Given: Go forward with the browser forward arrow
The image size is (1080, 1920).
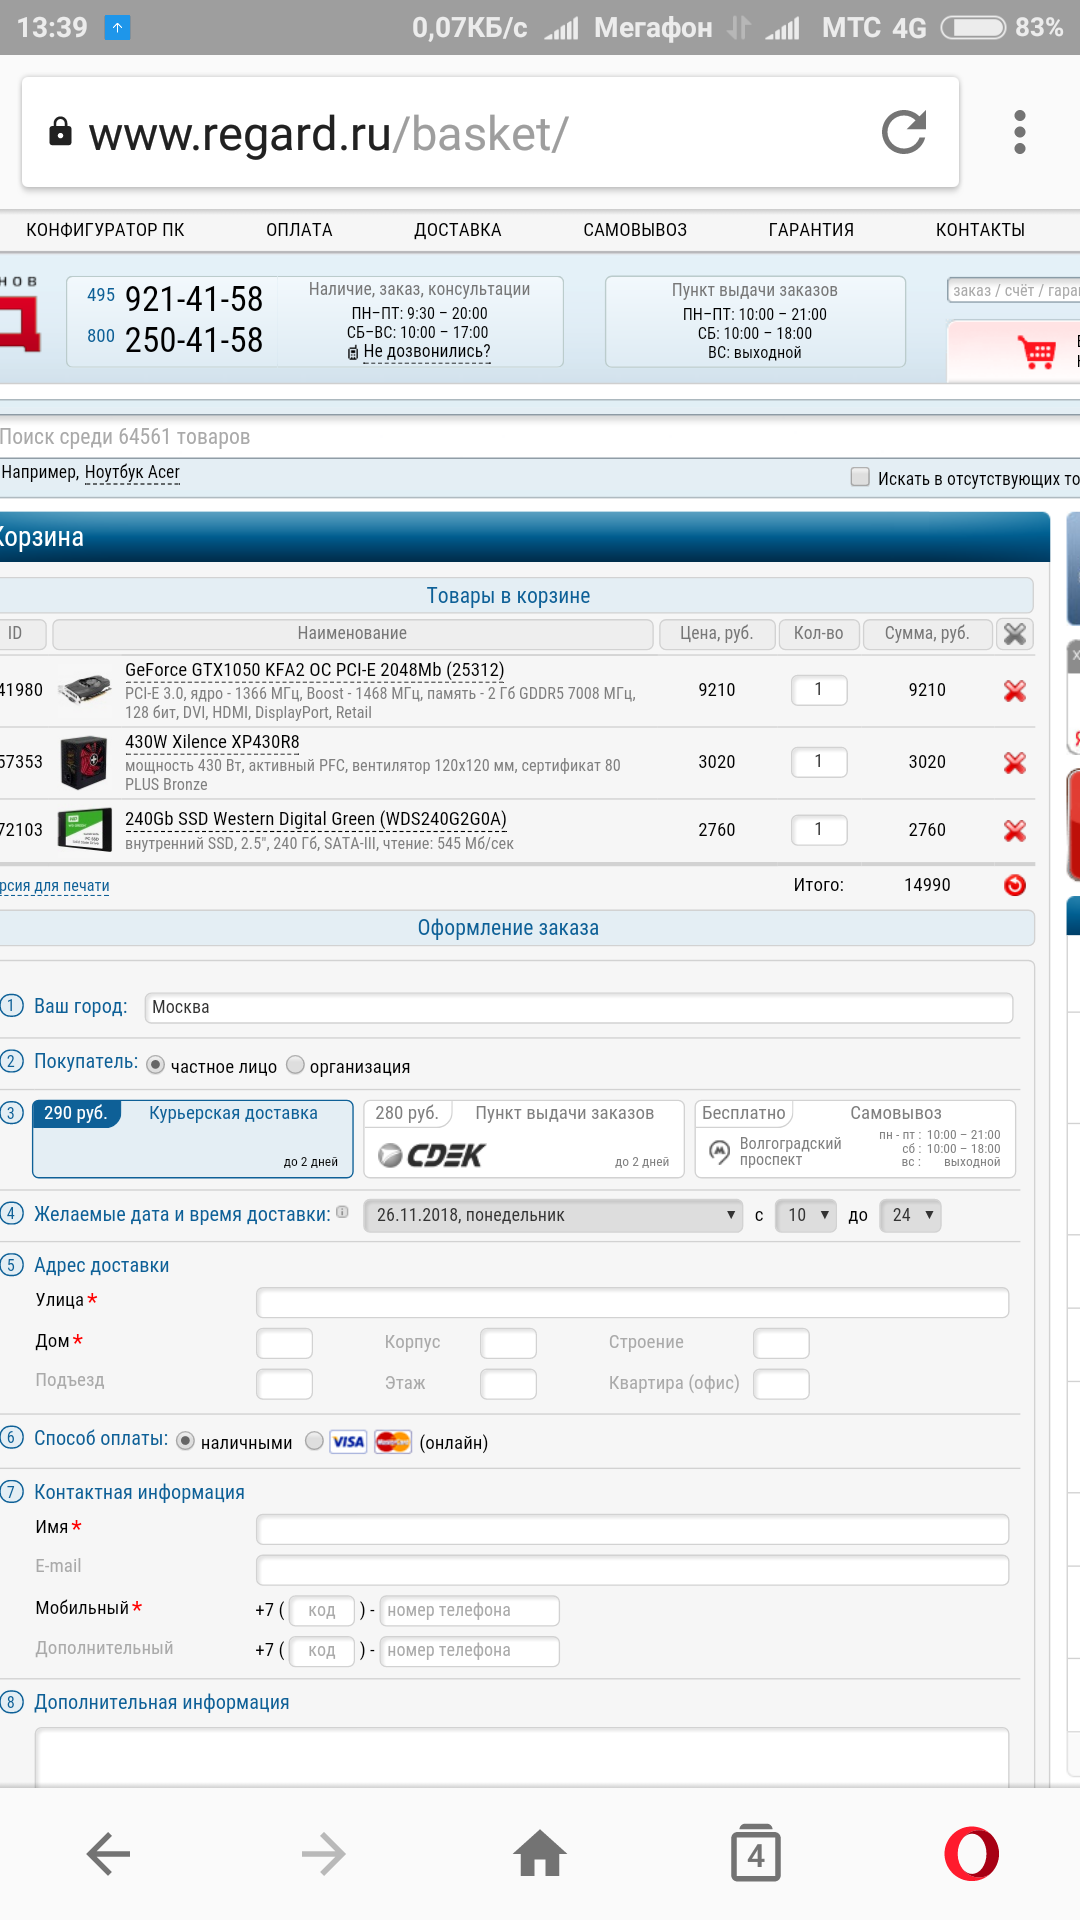Looking at the screenshot, I should [x=324, y=1854].
